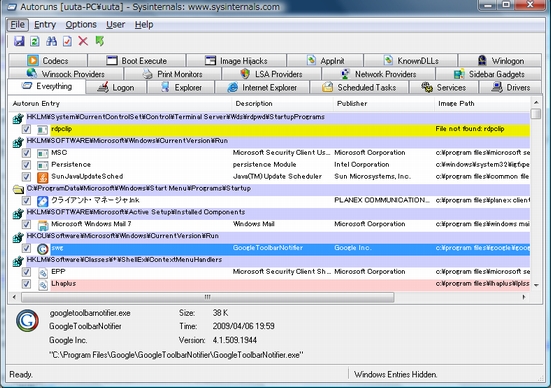Switch to LSA Providers tab
The image size is (551, 388).
pos(271,74)
